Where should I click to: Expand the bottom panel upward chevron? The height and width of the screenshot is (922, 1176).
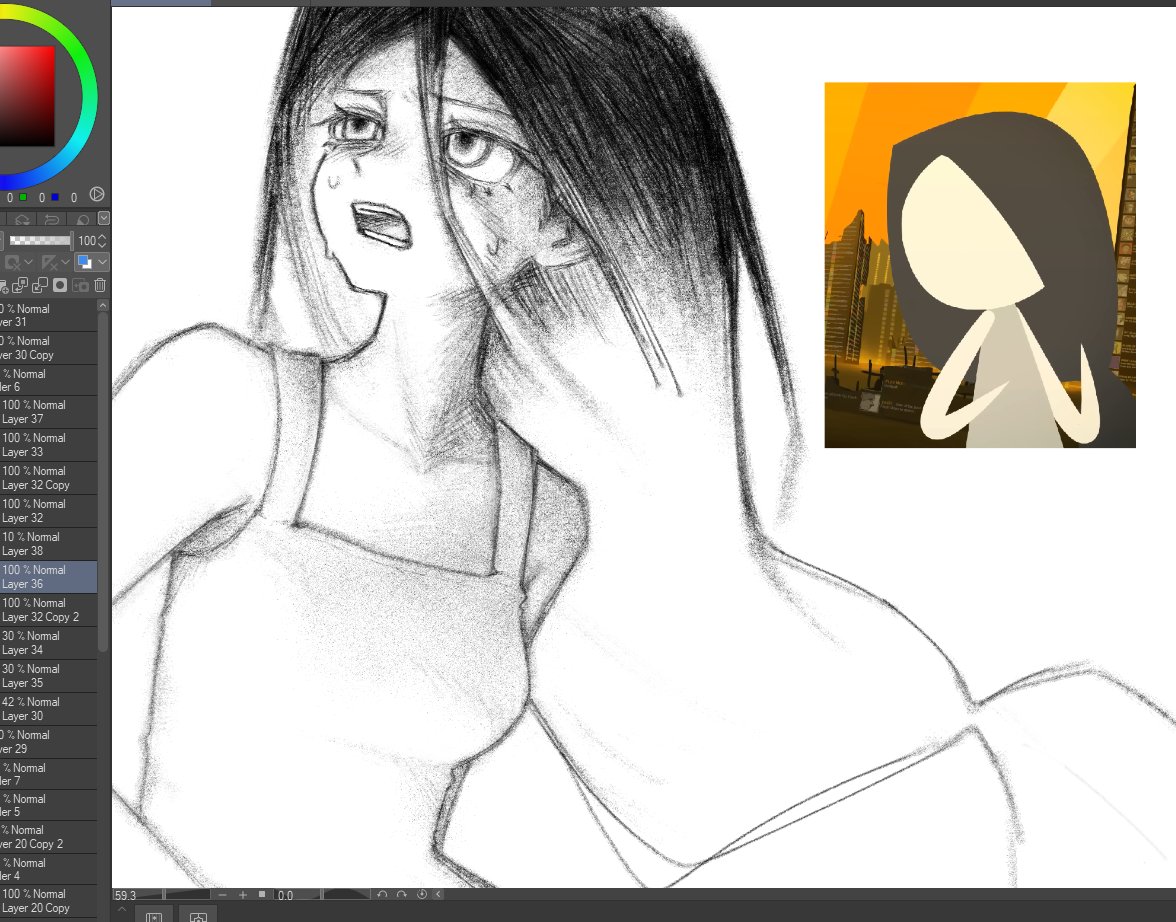tap(122, 910)
